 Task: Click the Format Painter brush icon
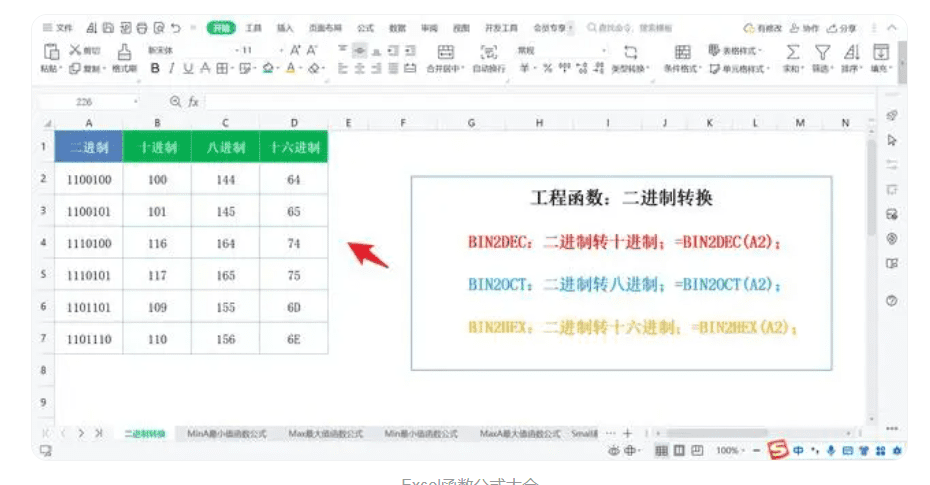[x=125, y=51]
